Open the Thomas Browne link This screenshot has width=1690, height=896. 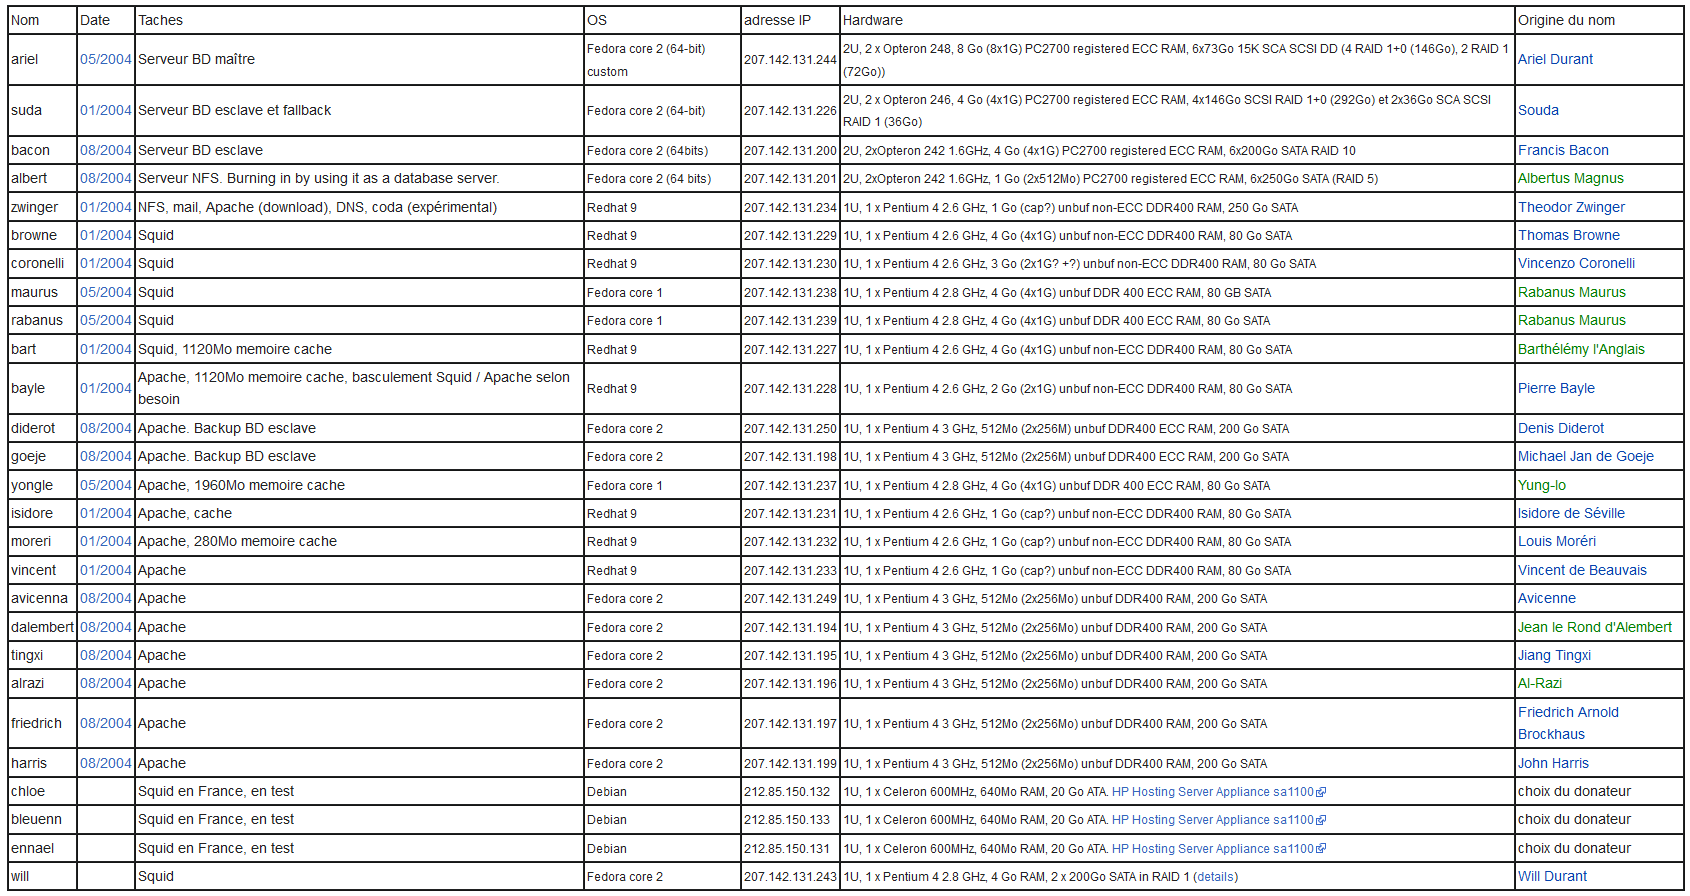pyautogui.click(x=1568, y=235)
